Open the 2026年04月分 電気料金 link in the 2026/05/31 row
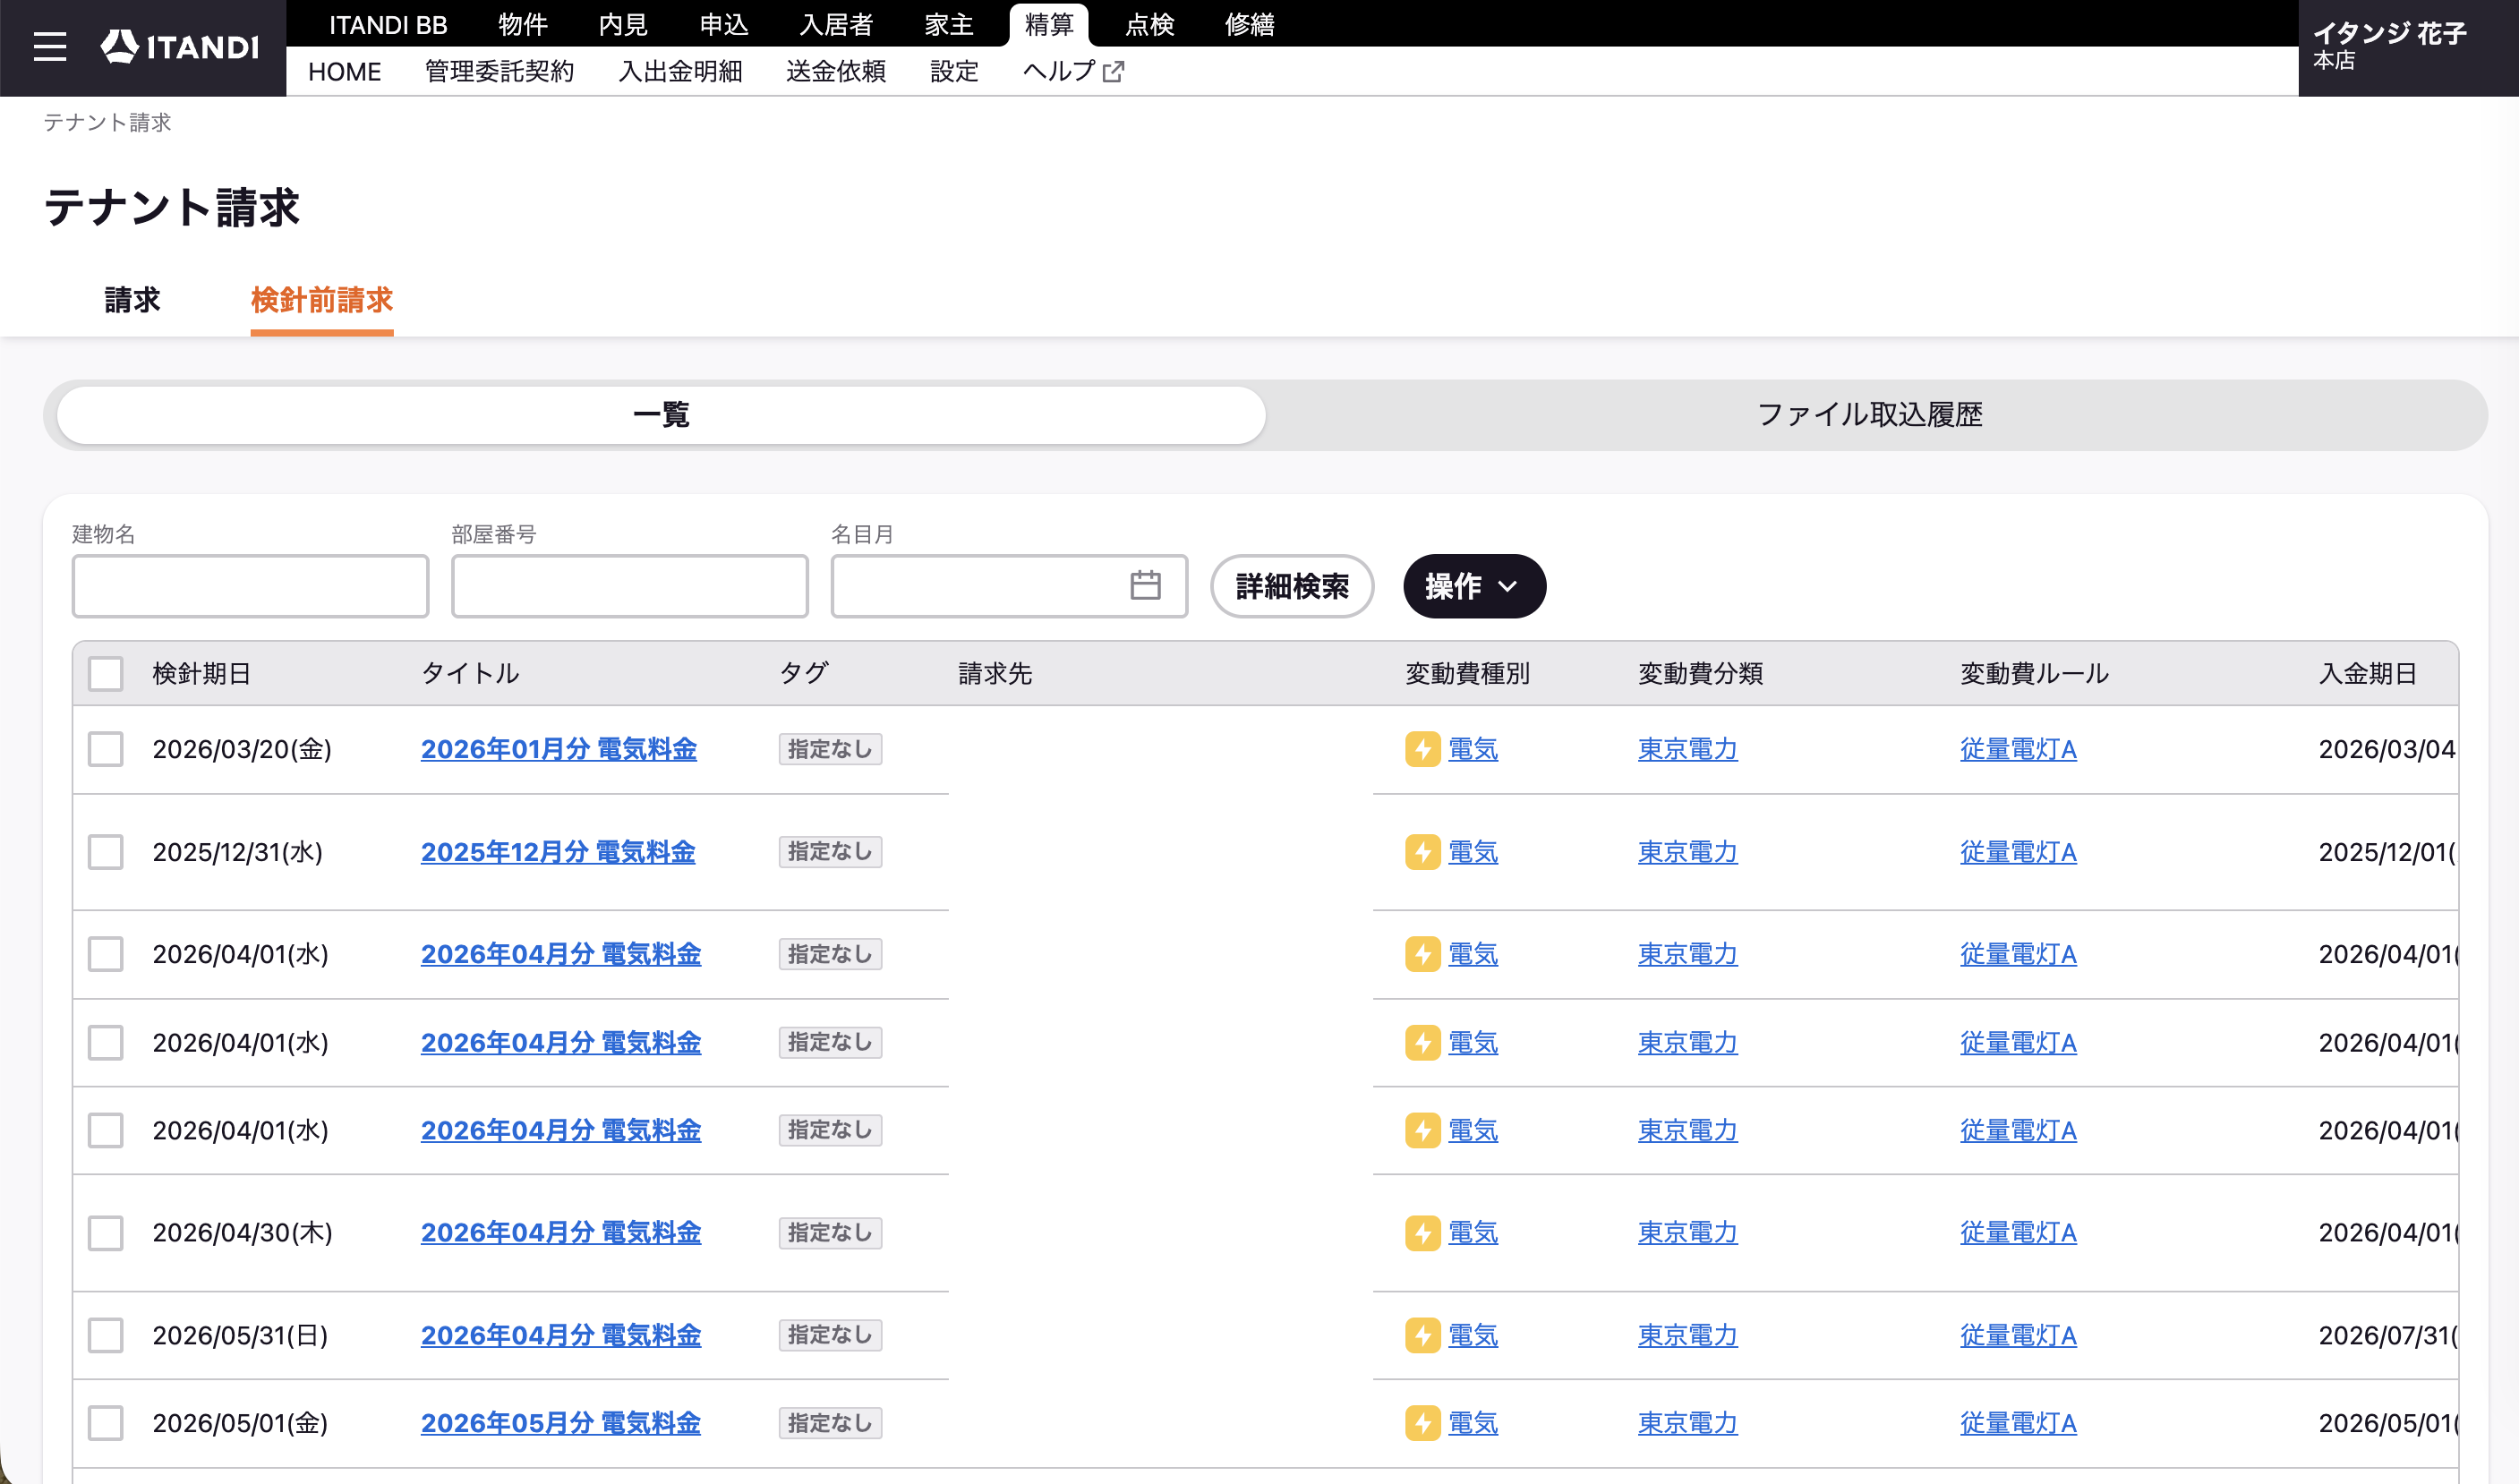This screenshot has height=1484, width=2519. click(561, 1335)
